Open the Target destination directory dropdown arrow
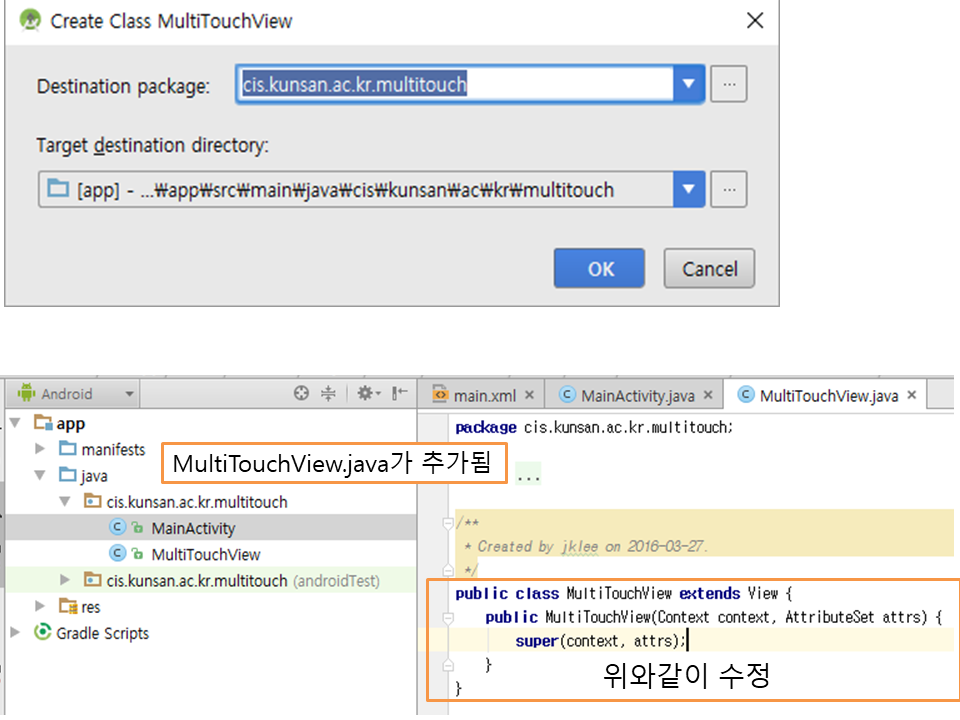This screenshot has height=720, width=960. tap(688, 189)
